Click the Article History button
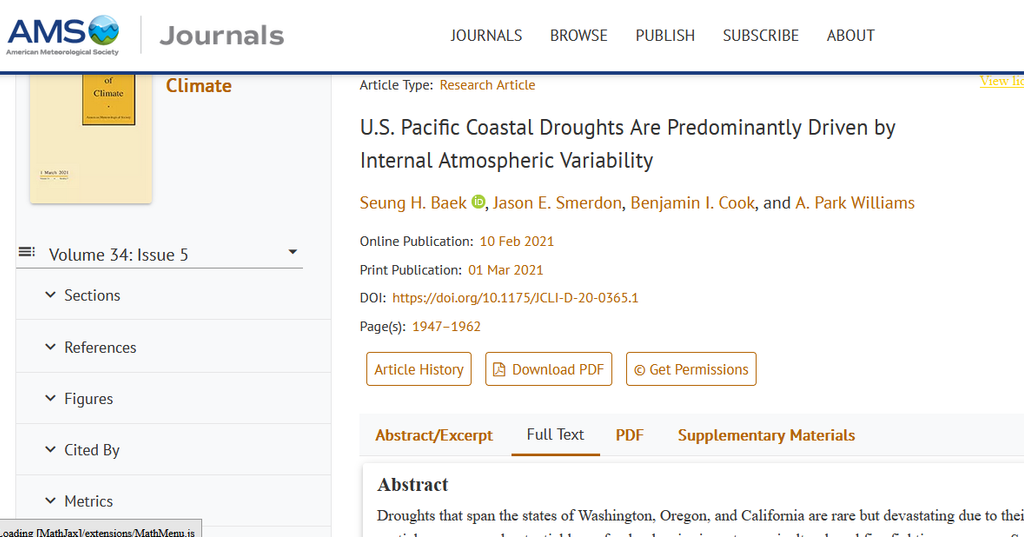 [x=418, y=369]
